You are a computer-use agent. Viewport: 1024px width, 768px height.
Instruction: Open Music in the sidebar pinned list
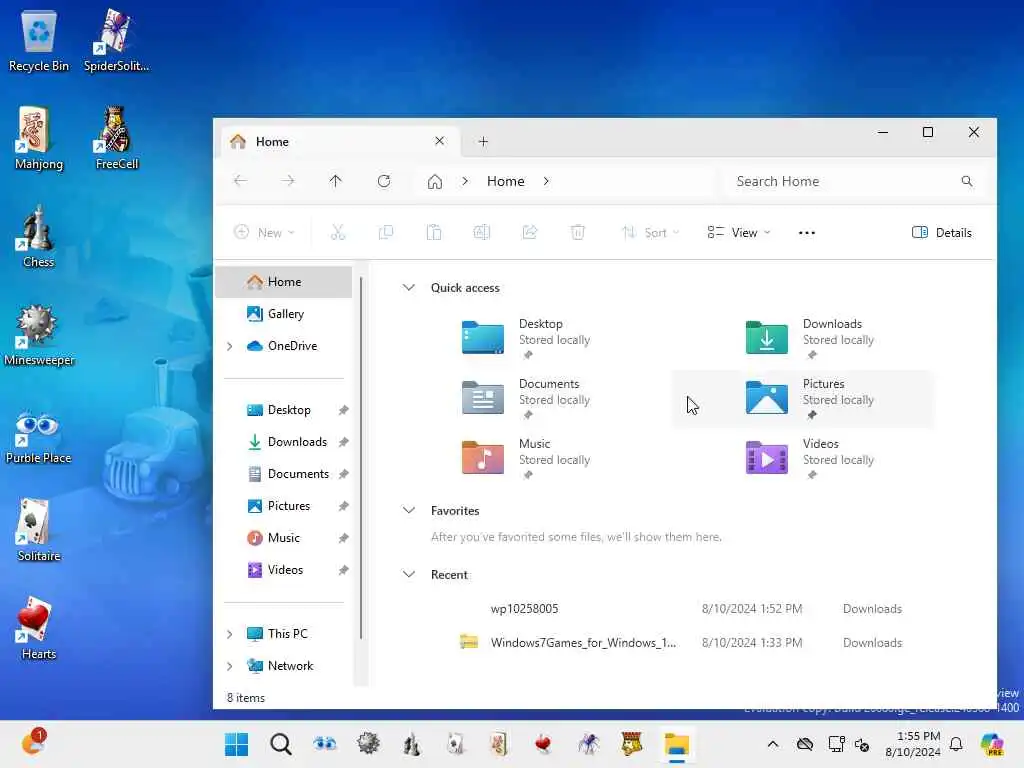[x=285, y=538]
